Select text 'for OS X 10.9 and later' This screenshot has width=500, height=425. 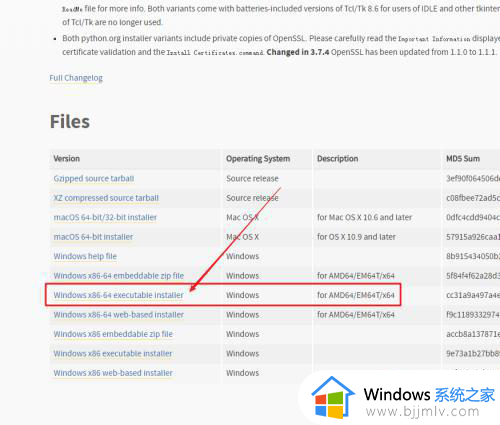356,237
